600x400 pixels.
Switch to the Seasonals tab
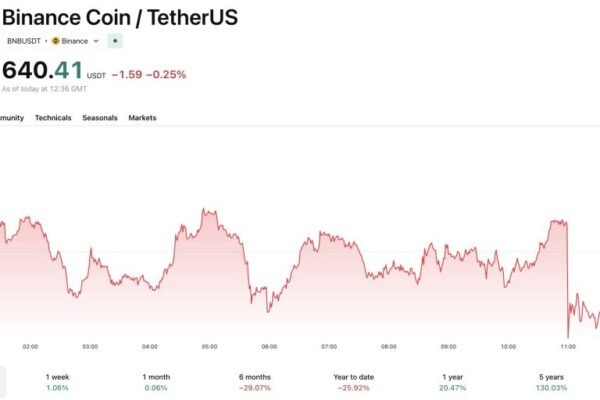(99, 118)
